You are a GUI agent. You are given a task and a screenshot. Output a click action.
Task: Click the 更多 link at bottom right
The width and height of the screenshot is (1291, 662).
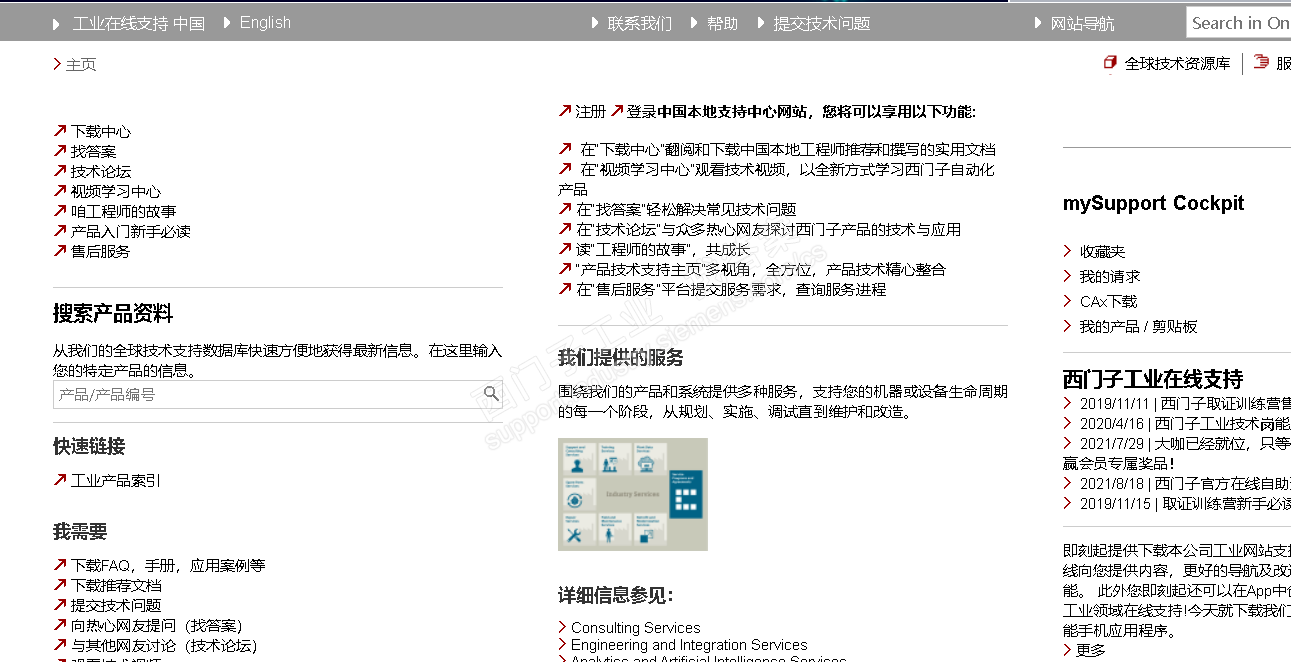[x=1091, y=650]
